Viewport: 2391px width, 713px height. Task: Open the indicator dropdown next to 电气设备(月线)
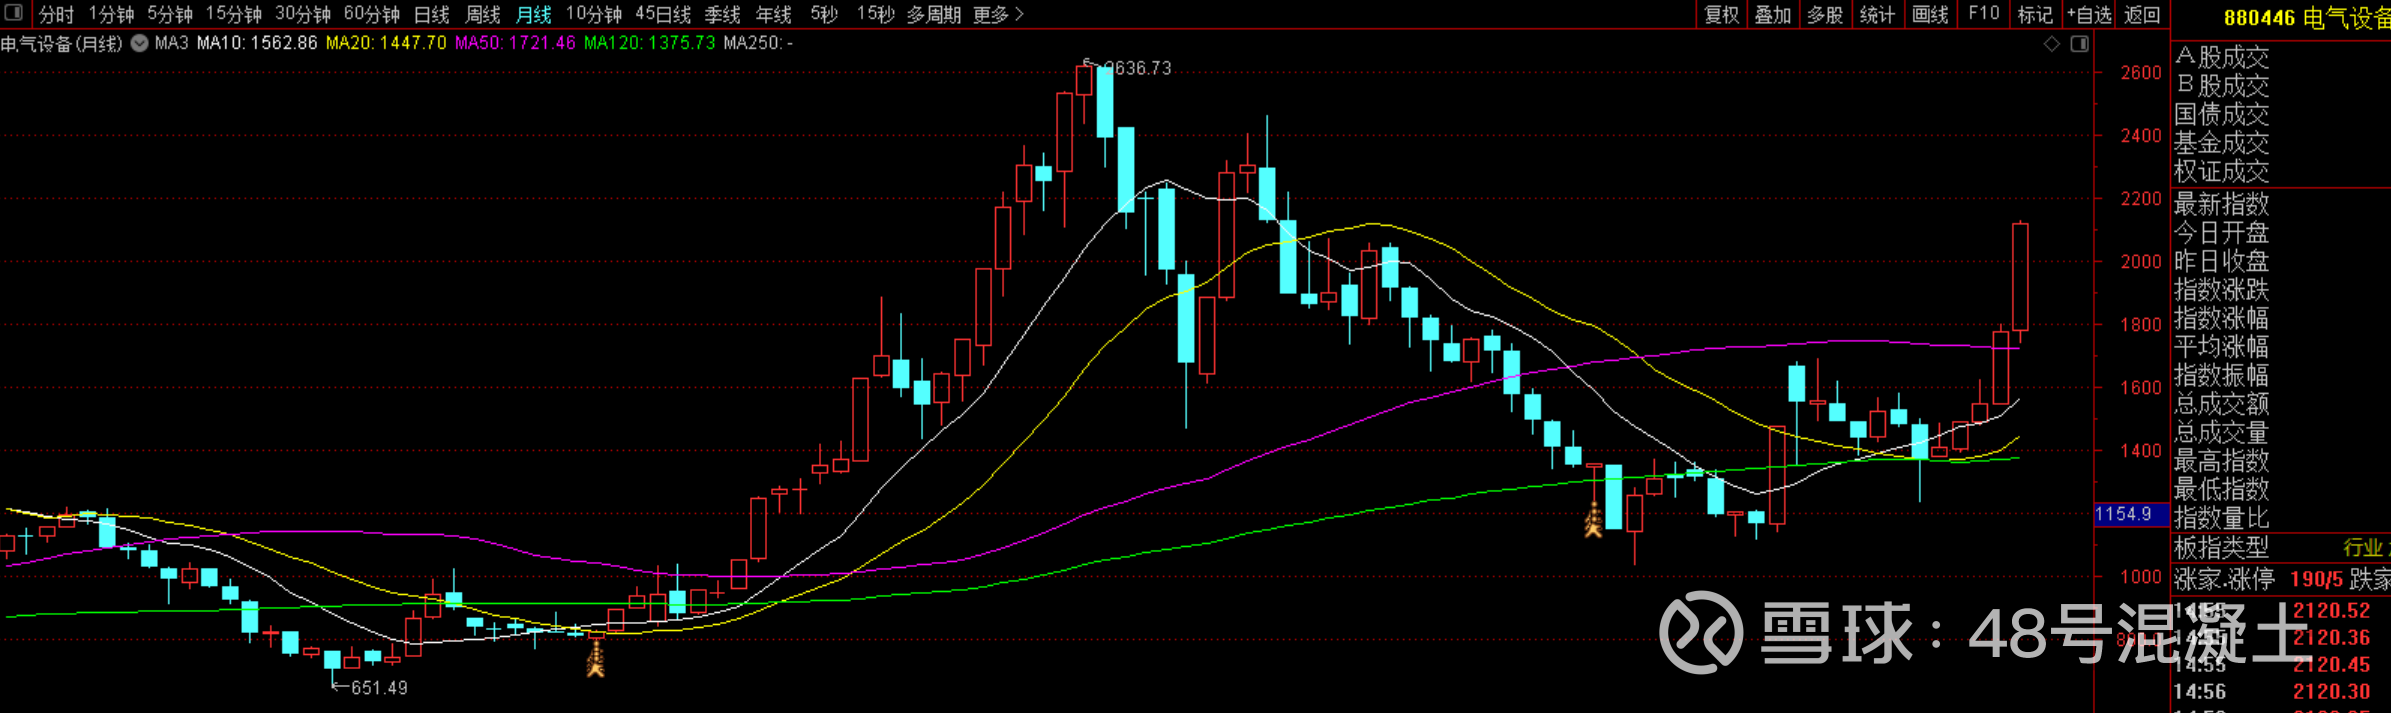point(140,43)
